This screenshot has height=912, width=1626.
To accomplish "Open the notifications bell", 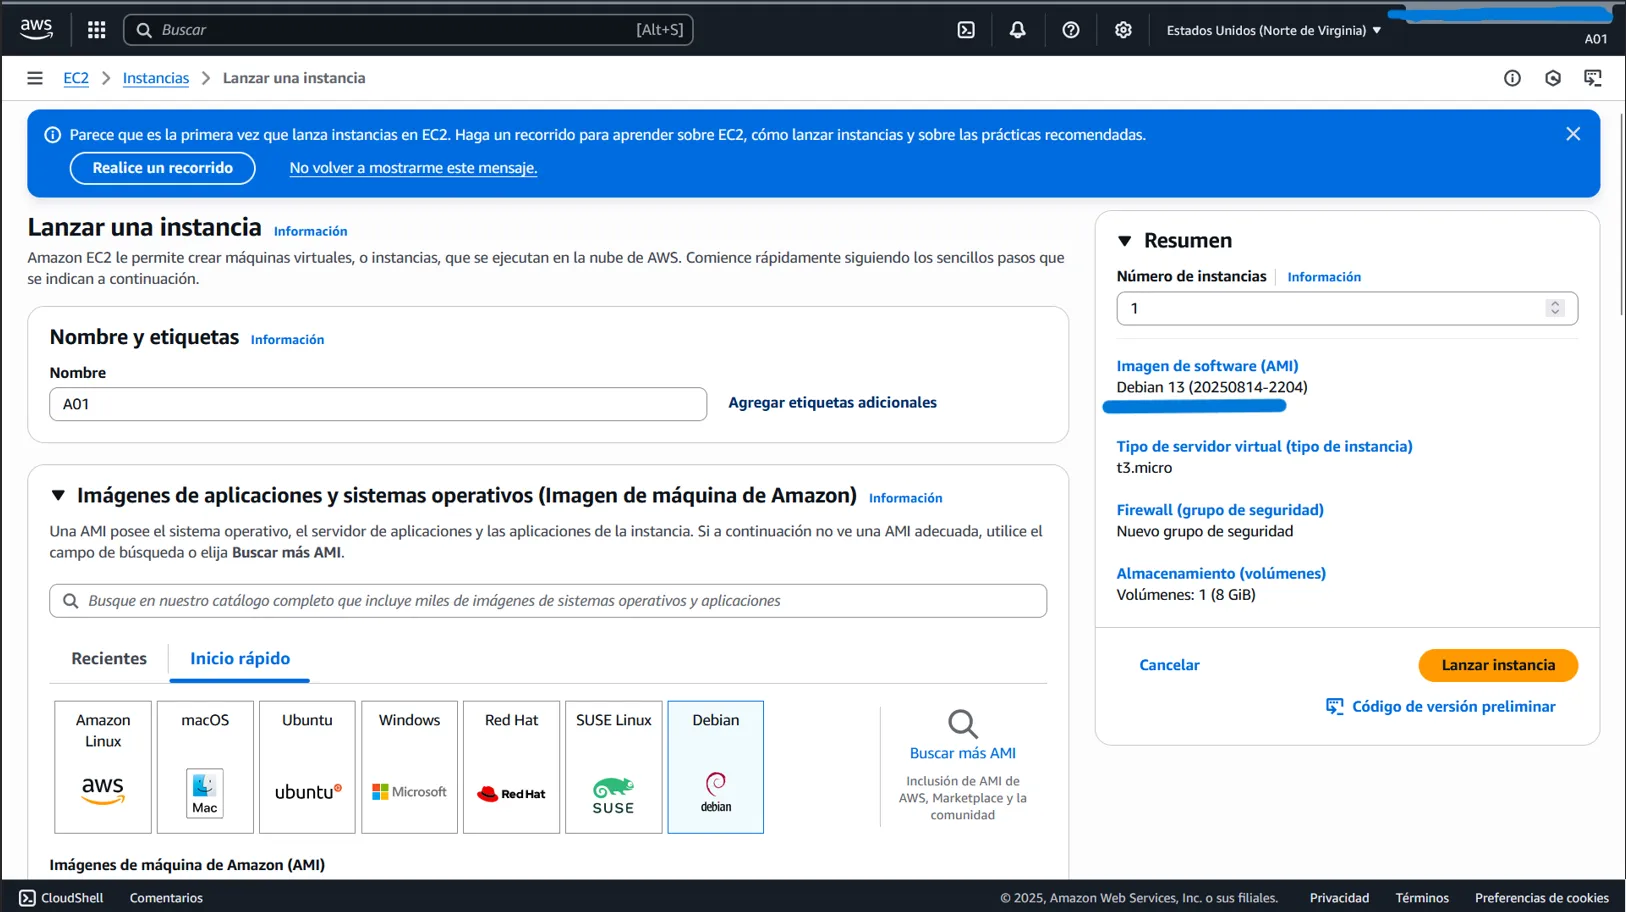I will coord(1017,30).
